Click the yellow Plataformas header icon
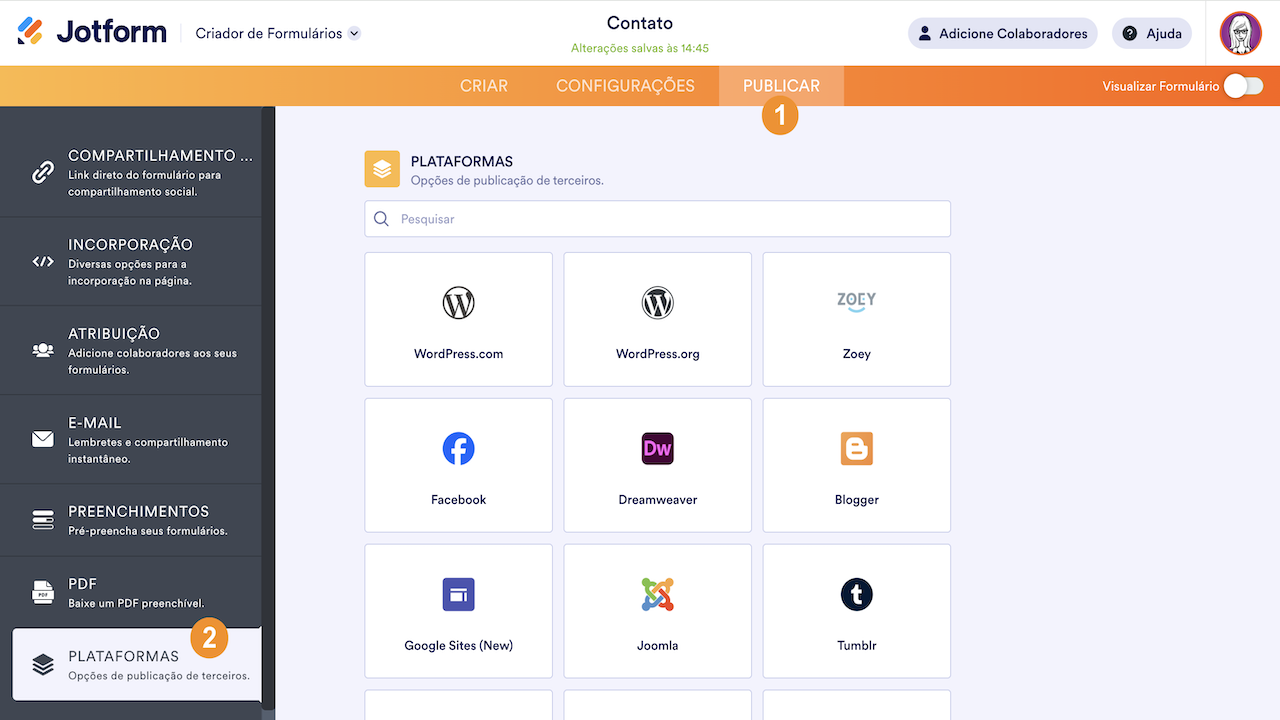This screenshot has width=1280, height=720. coord(382,169)
